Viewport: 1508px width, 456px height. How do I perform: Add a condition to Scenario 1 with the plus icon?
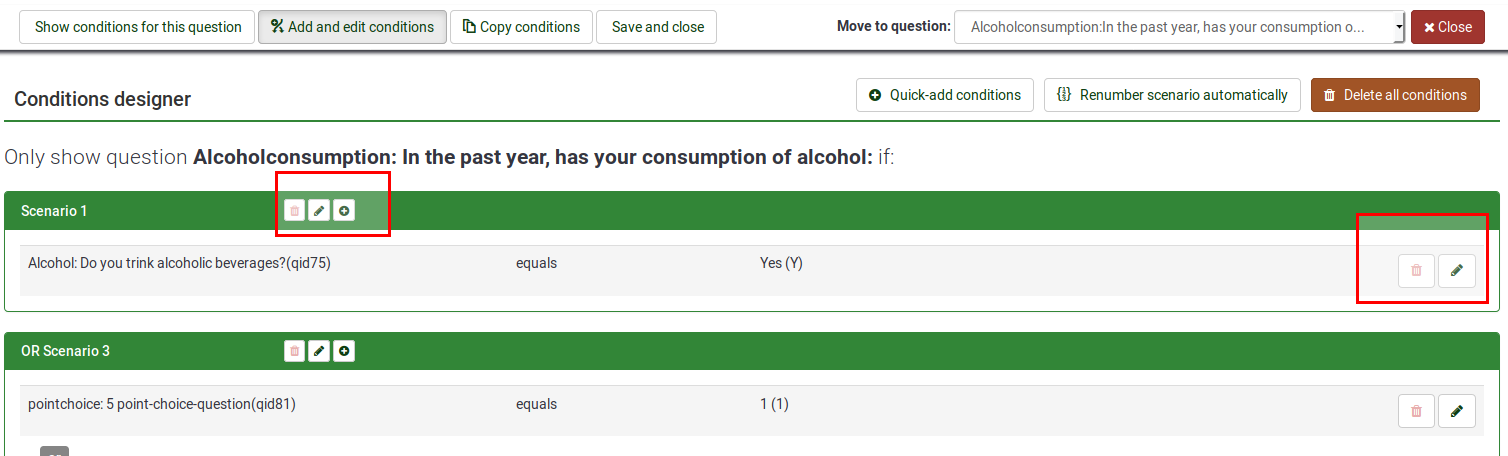[x=344, y=211]
